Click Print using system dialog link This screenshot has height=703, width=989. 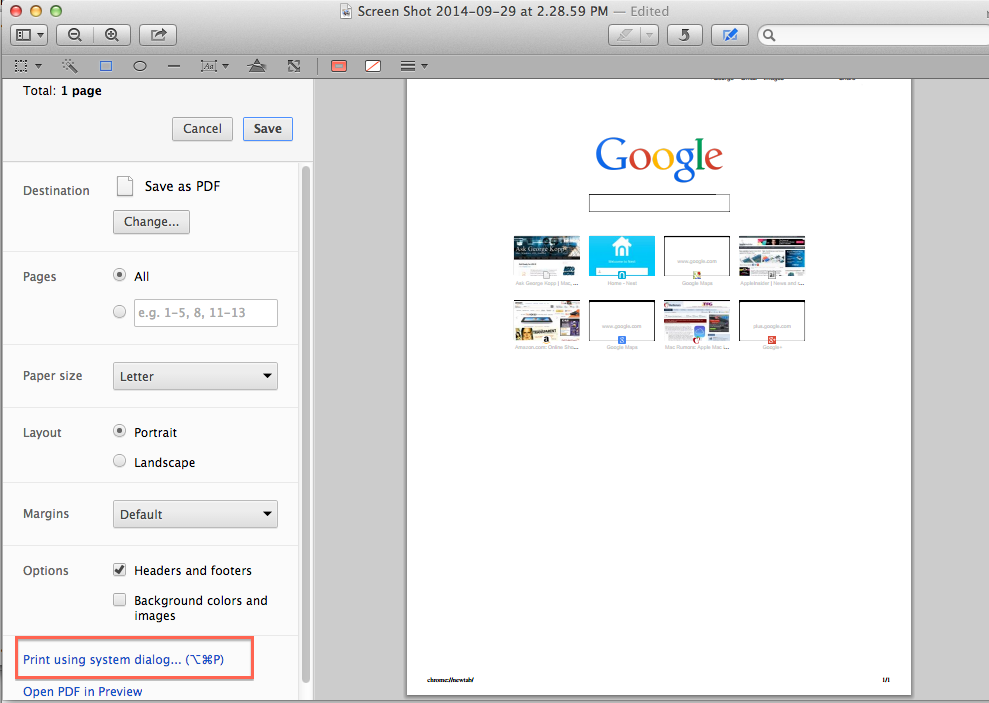124,659
